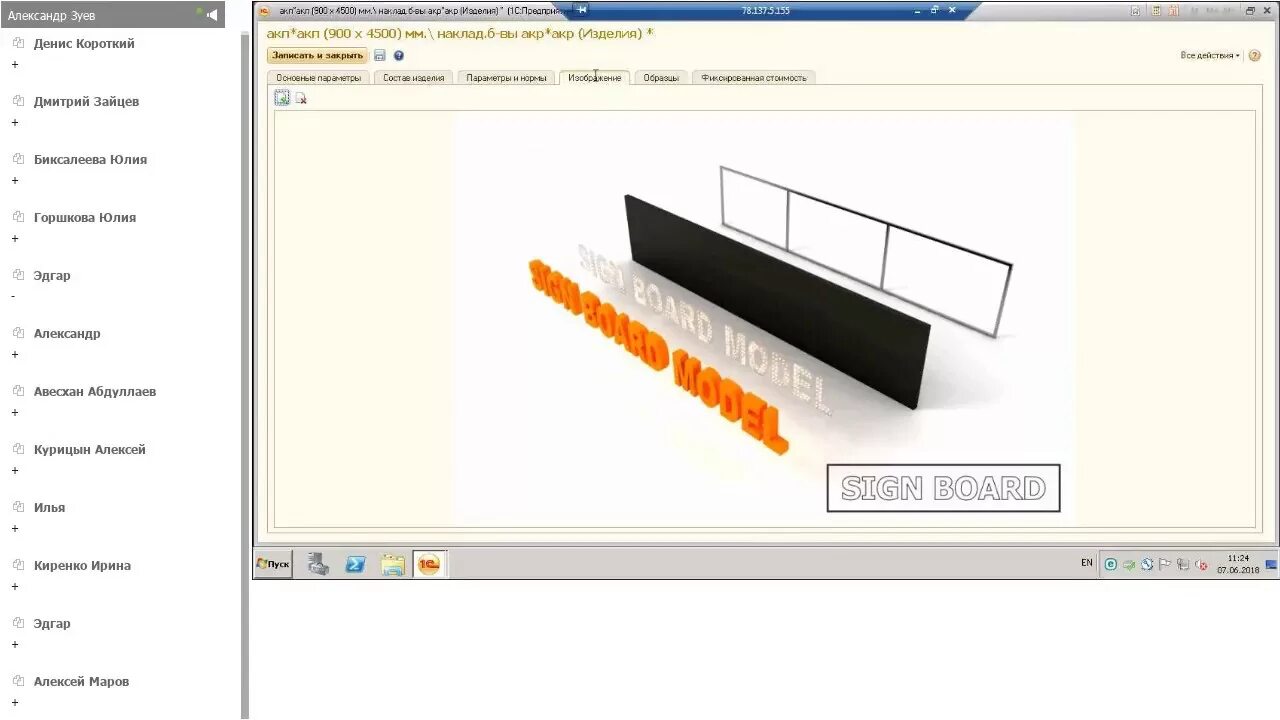Viewport: 1280px width, 720px height.
Task: Click the 78.137.5.155 remote session label
Action: (765, 10)
